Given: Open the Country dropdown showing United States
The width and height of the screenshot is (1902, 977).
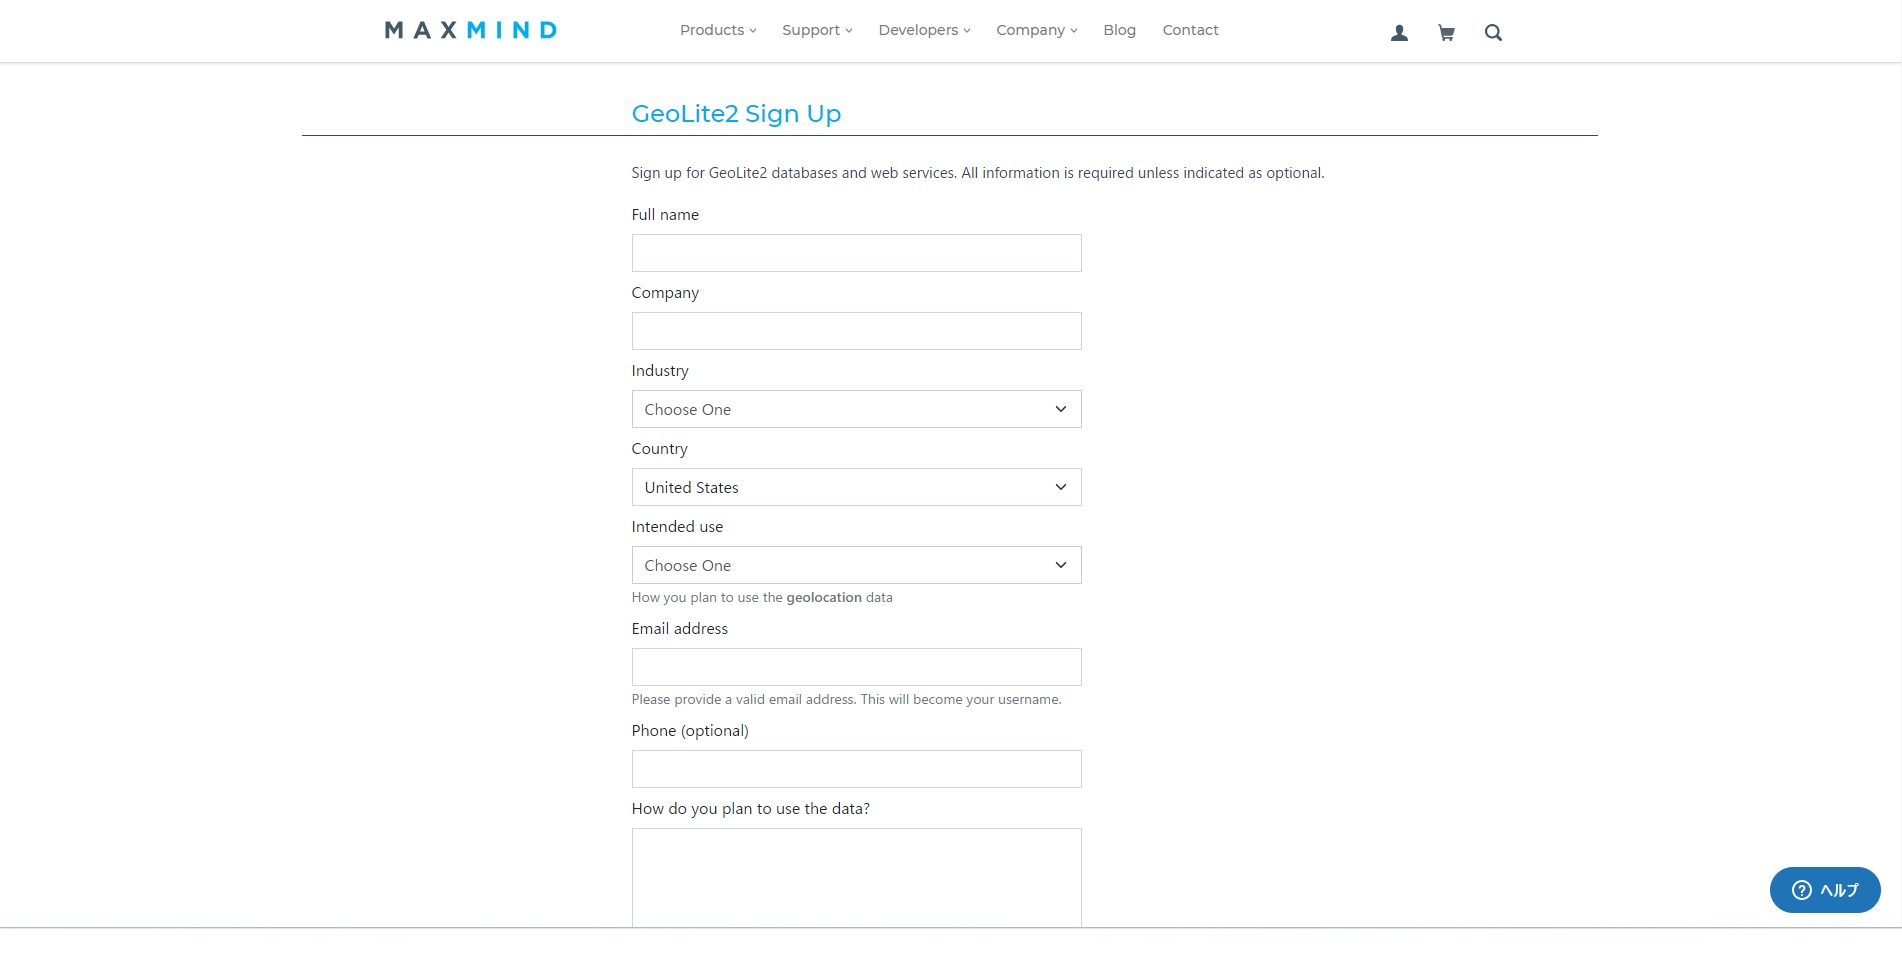Looking at the screenshot, I should 856,487.
